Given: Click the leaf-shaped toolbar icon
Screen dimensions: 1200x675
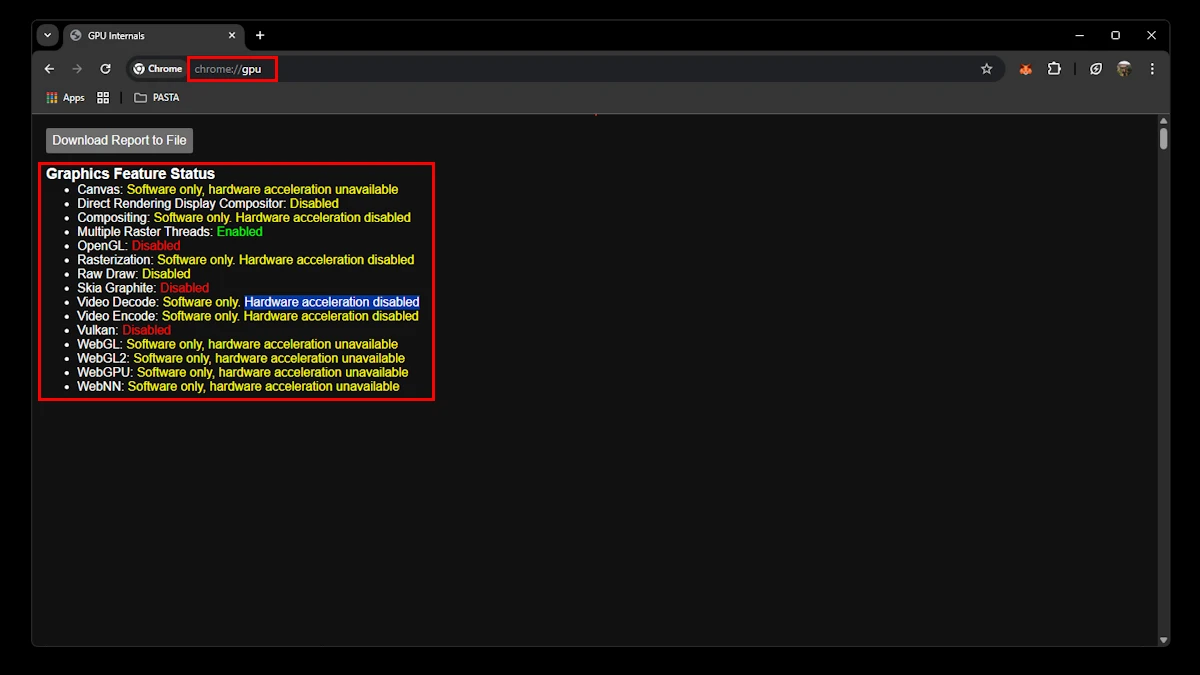Looking at the screenshot, I should 1096,69.
